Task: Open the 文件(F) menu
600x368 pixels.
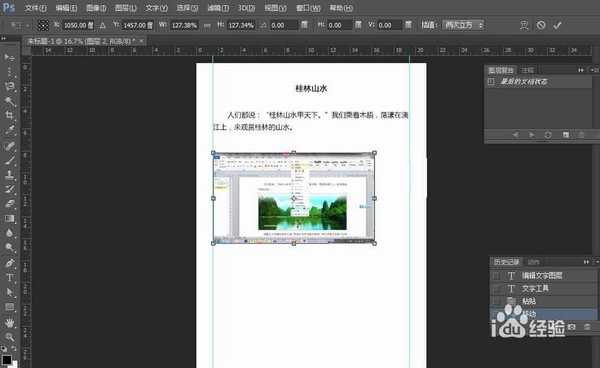Action: point(35,8)
